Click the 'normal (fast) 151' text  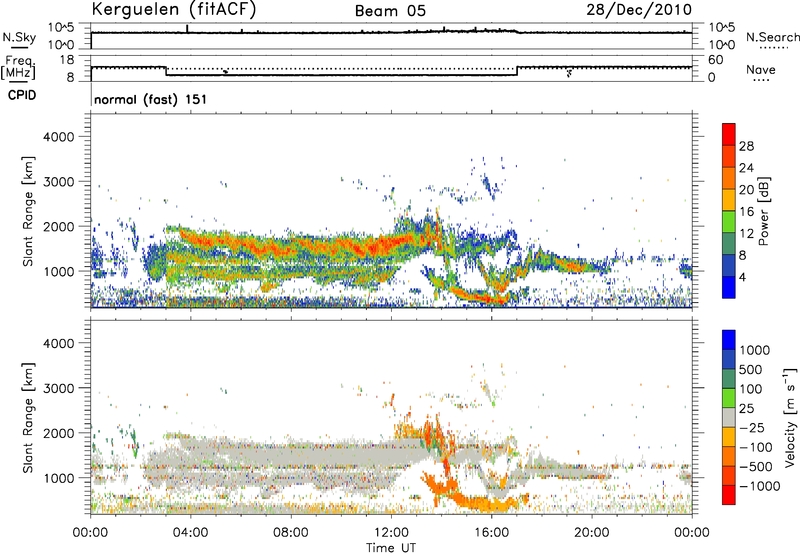click(x=151, y=99)
